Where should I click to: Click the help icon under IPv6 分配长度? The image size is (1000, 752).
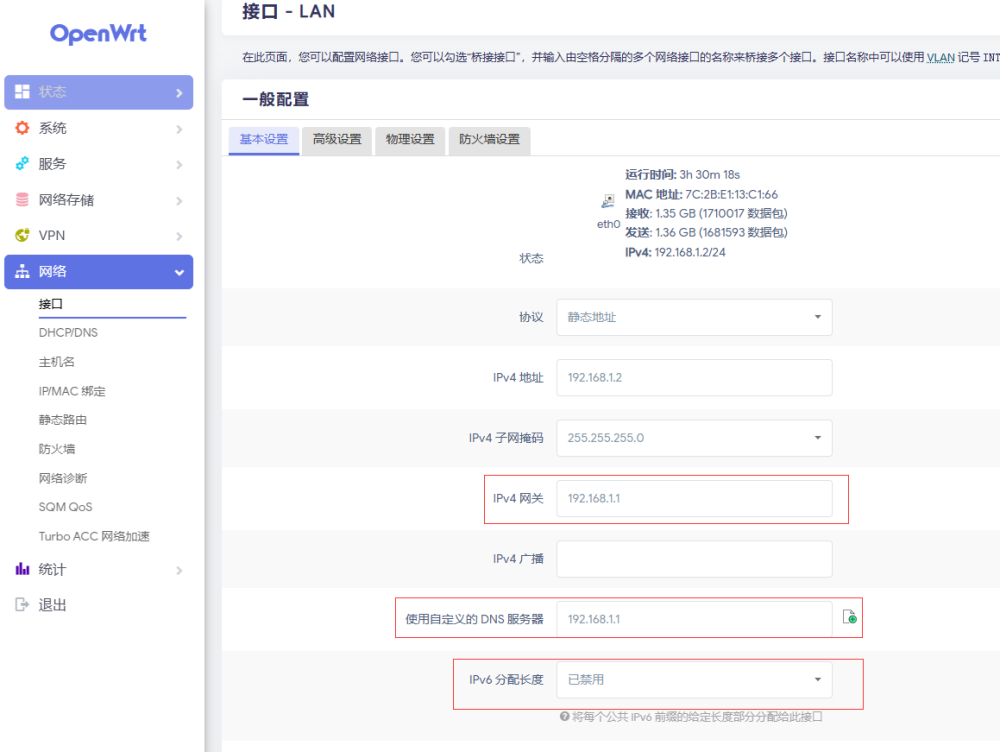click(x=564, y=716)
